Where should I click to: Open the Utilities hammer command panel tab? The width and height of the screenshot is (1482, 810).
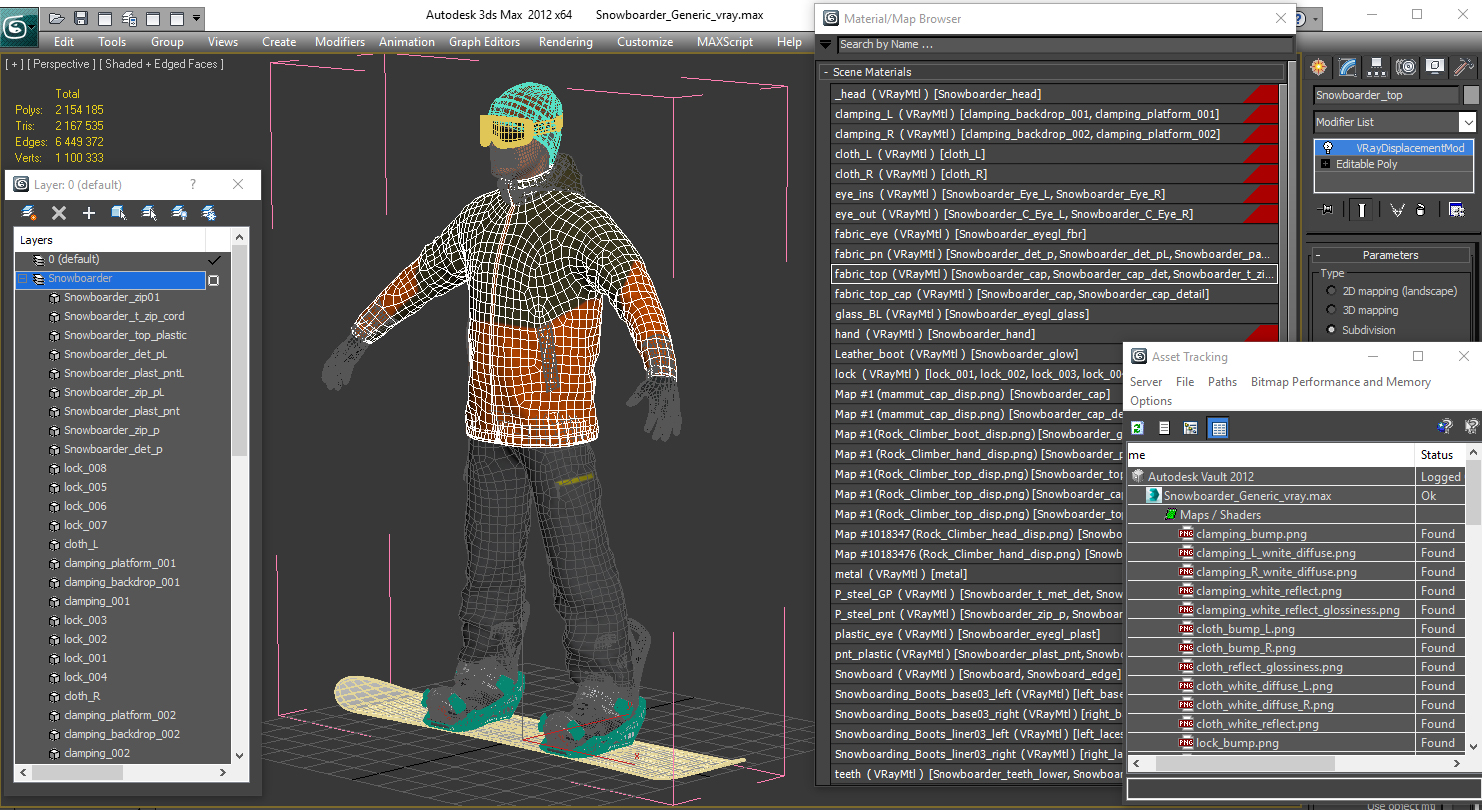1463,67
